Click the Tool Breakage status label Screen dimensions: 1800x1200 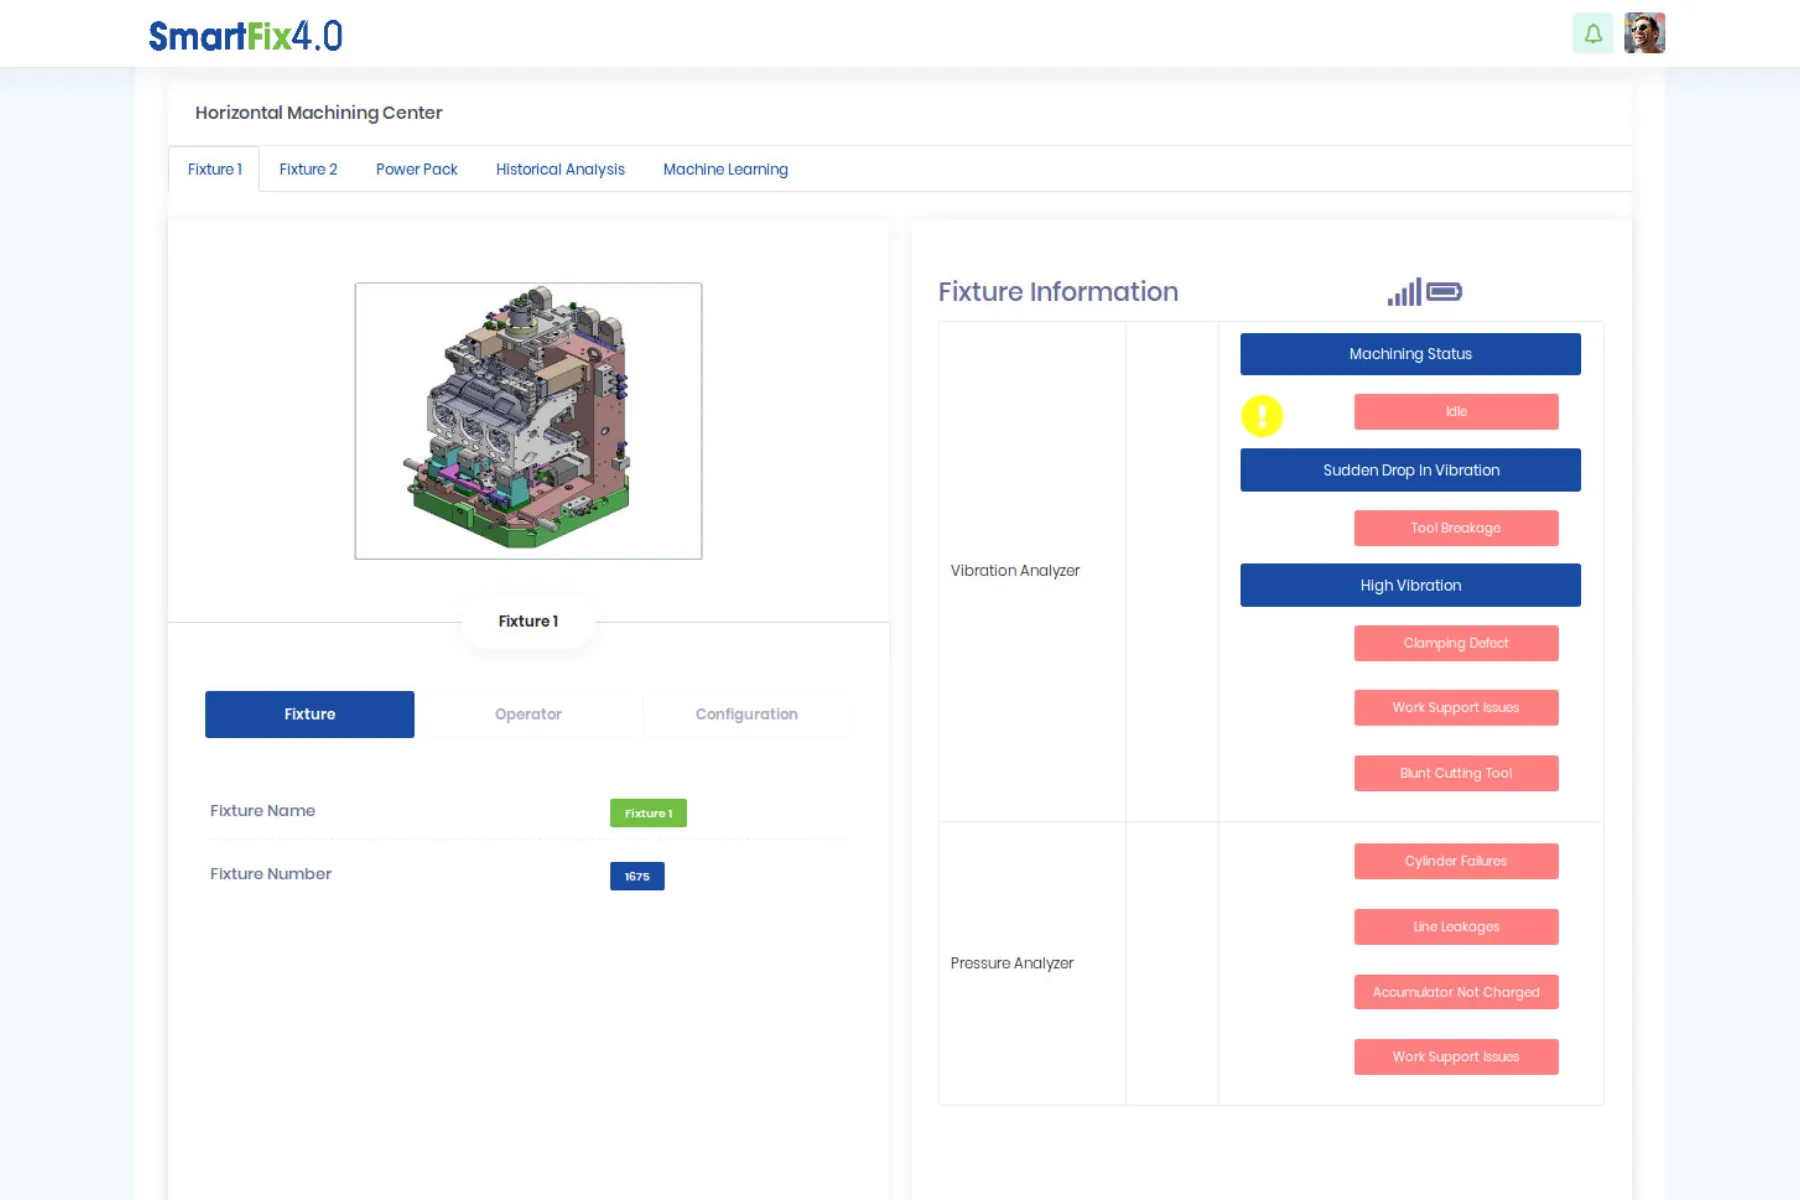pyautogui.click(x=1456, y=528)
